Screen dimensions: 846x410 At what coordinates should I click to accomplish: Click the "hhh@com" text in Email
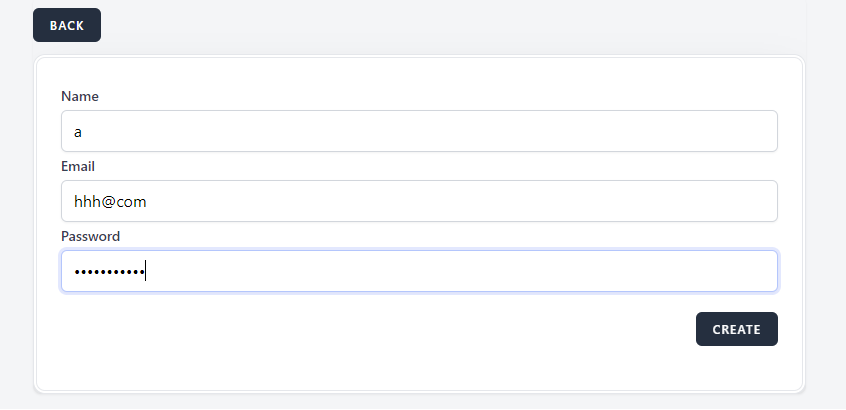pos(110,201)
